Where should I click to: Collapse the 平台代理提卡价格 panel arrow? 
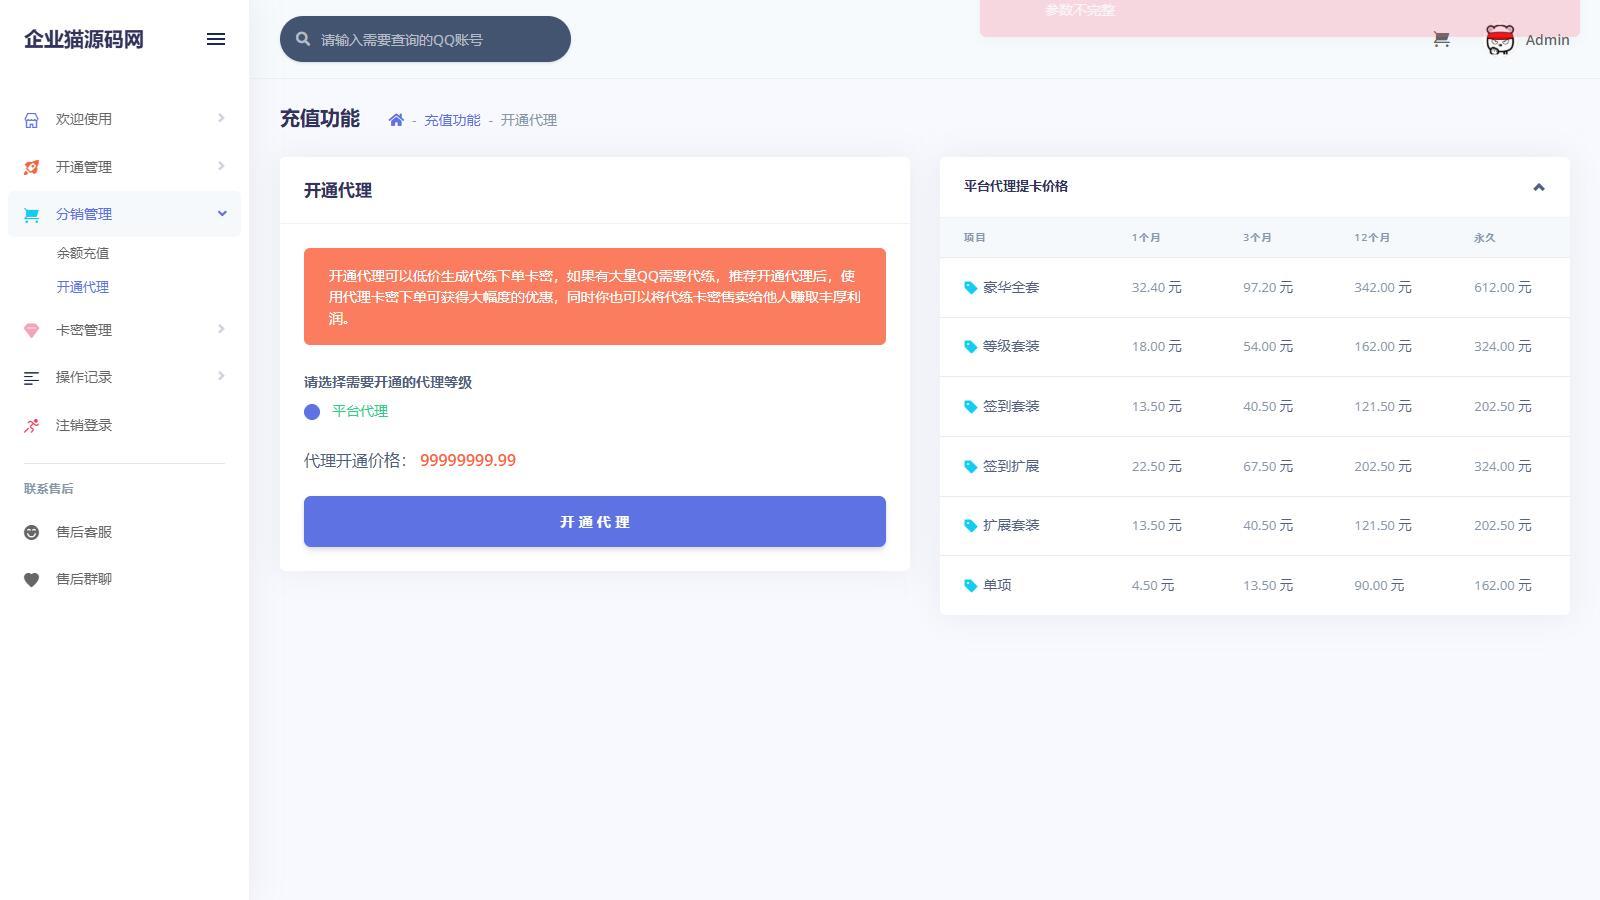click(1539, 187)
